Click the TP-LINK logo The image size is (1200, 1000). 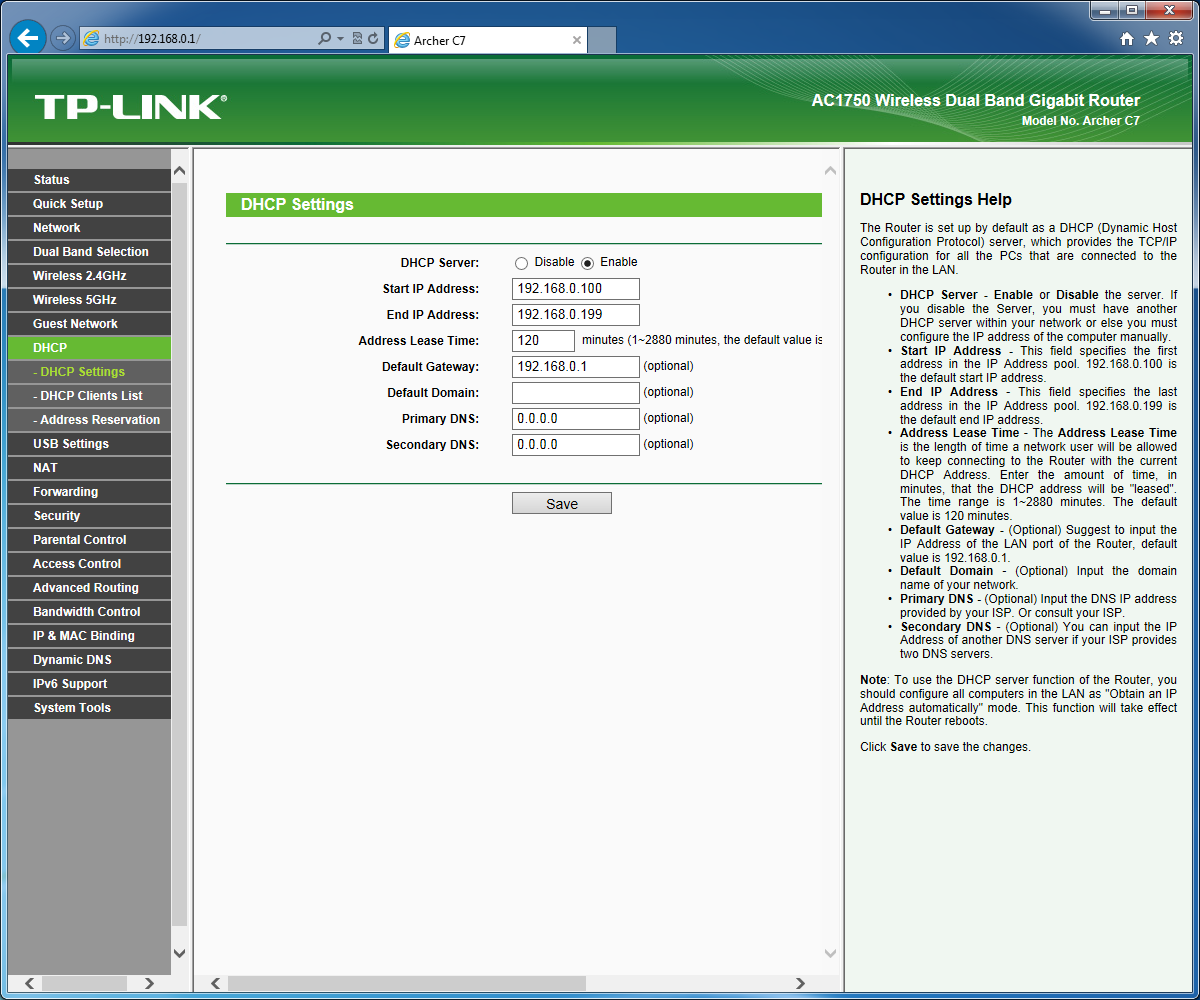pyautogui.click(x=131, y=107)
